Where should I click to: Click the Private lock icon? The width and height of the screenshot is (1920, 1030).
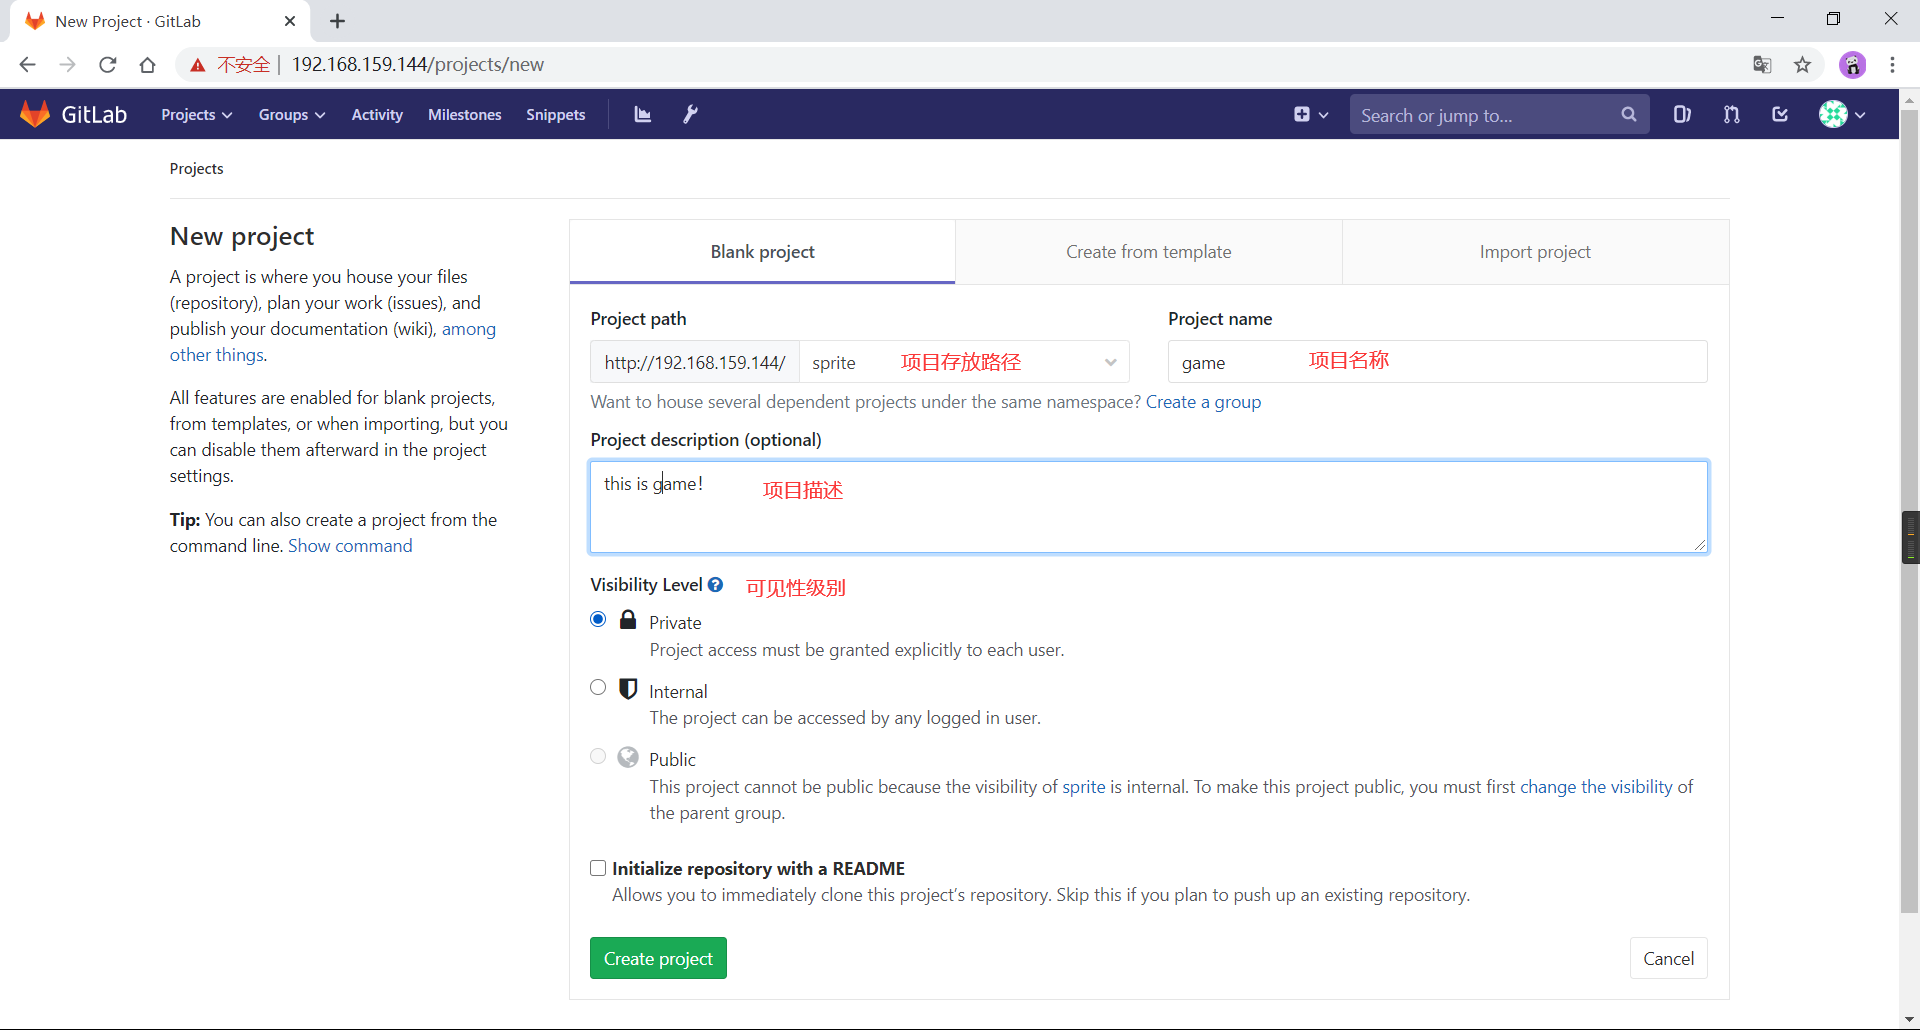coord(628,619)
